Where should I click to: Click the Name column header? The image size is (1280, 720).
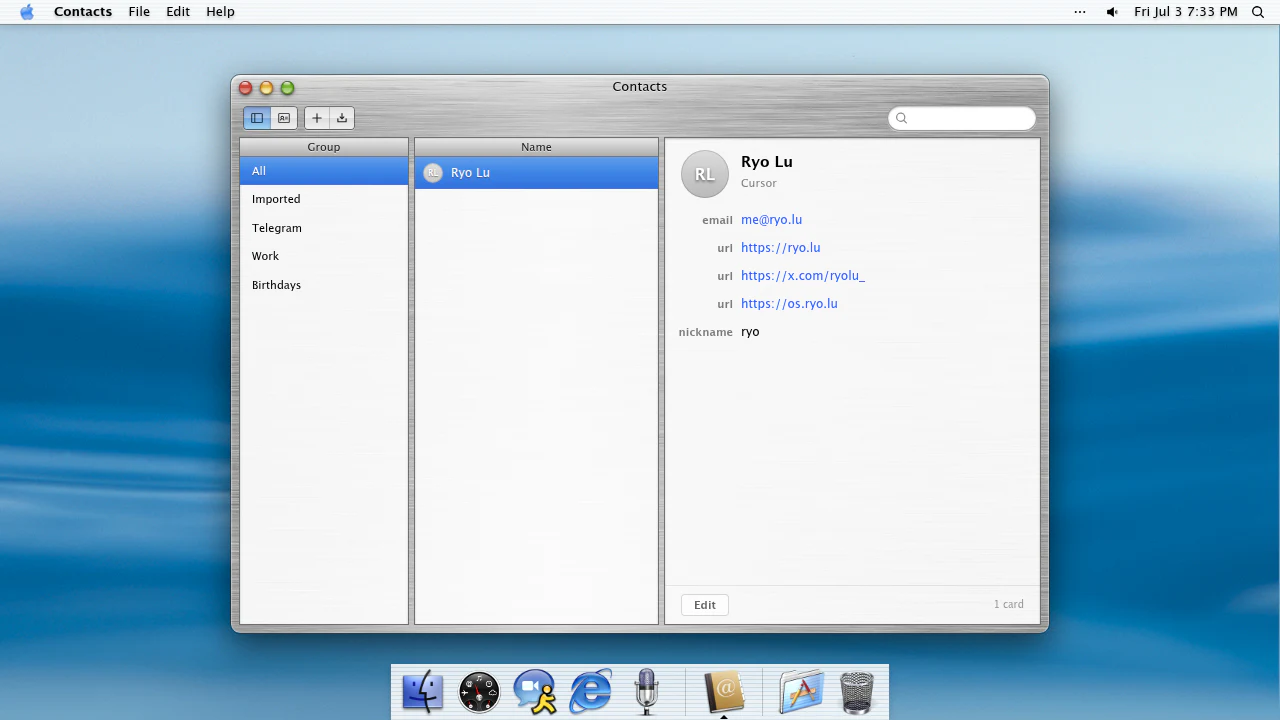pyautogui.click(x=536, y=147)
